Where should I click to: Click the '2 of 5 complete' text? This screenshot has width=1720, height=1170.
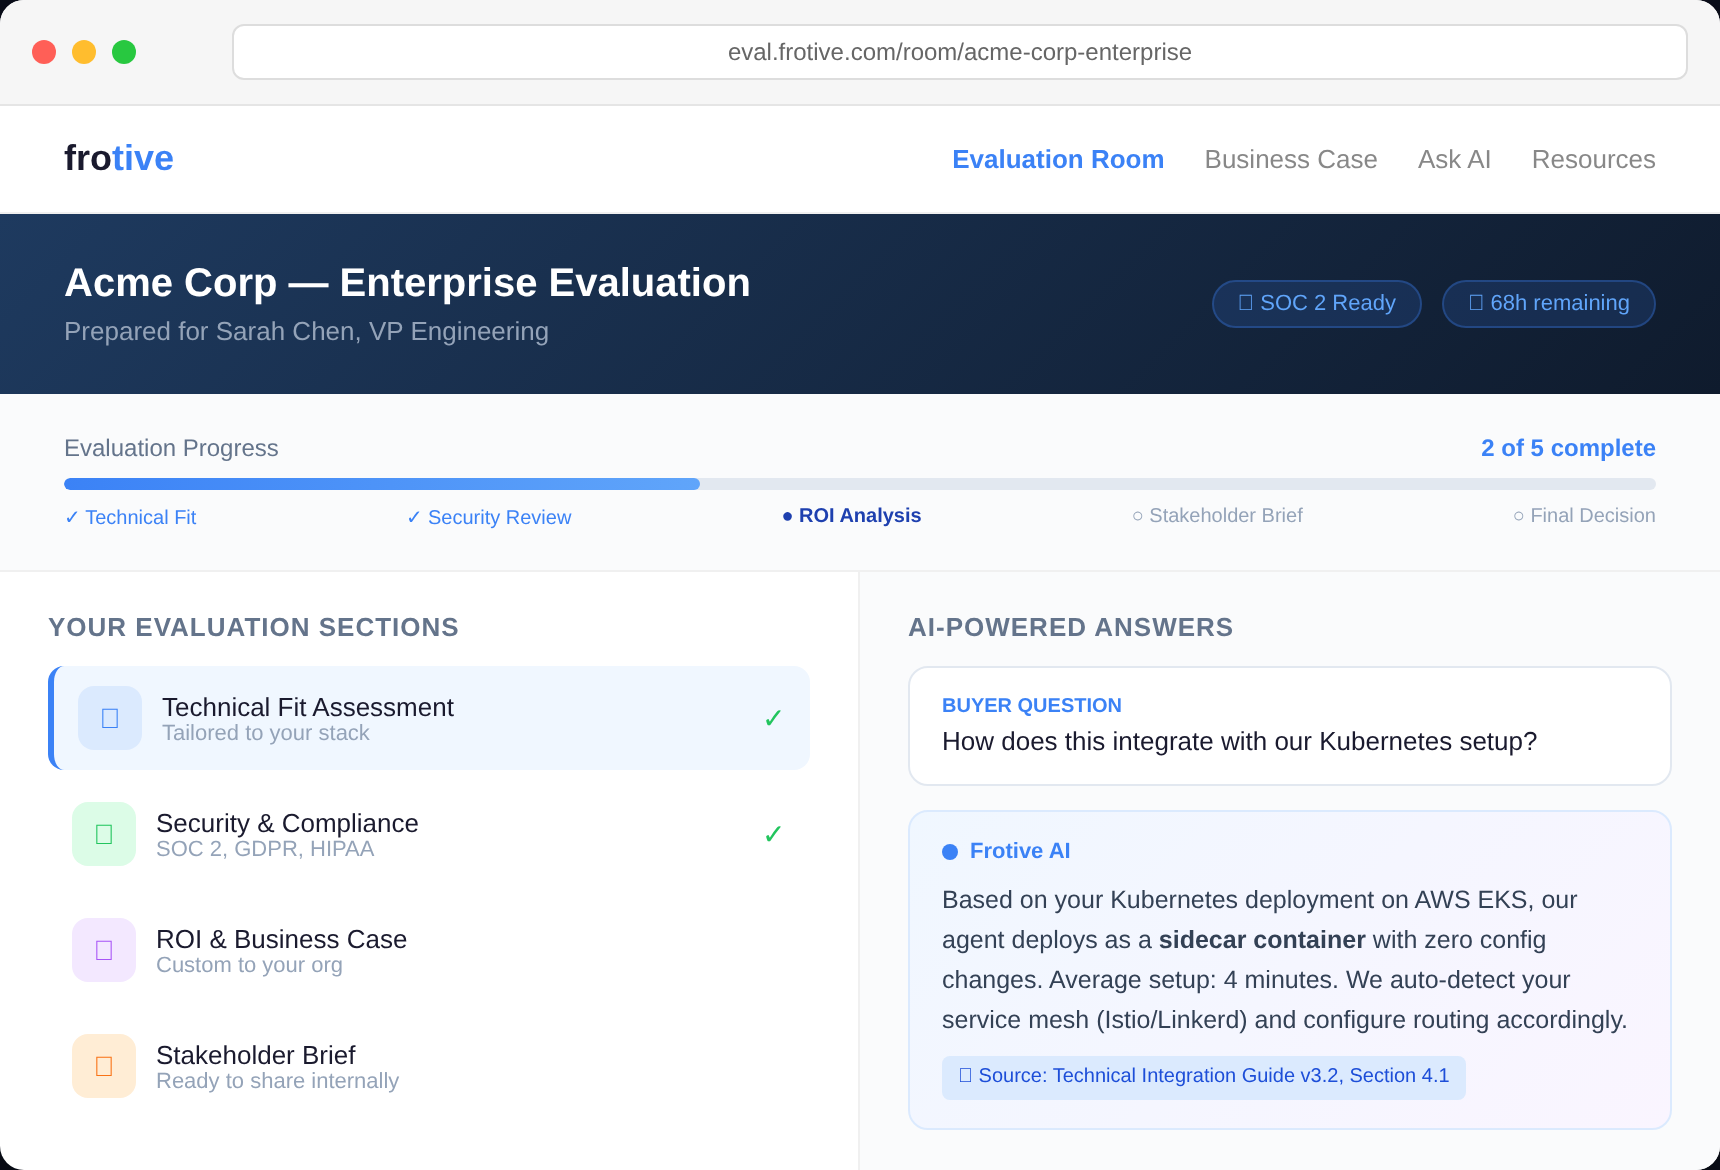(x=1568, y=448)
